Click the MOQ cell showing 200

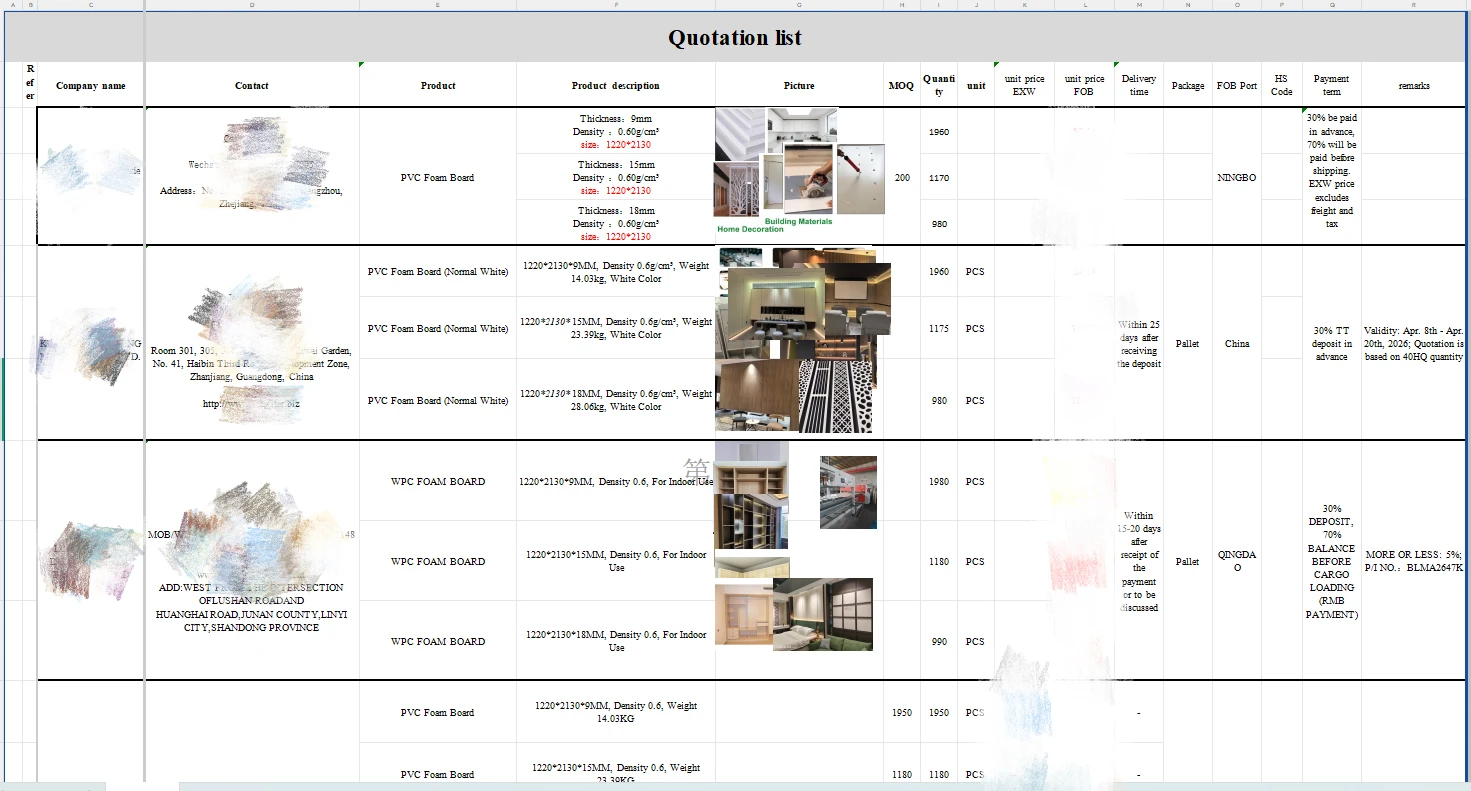pyautogui.click(x=901, y=178)
